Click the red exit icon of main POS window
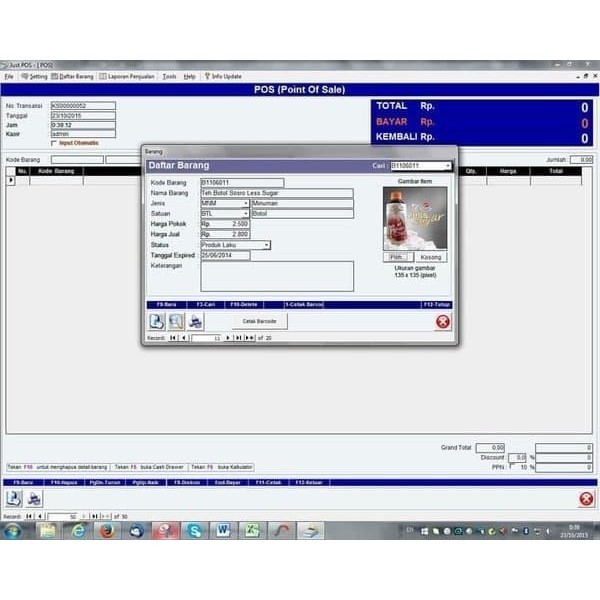Screen dimensions: 600x600 [586, 499]
